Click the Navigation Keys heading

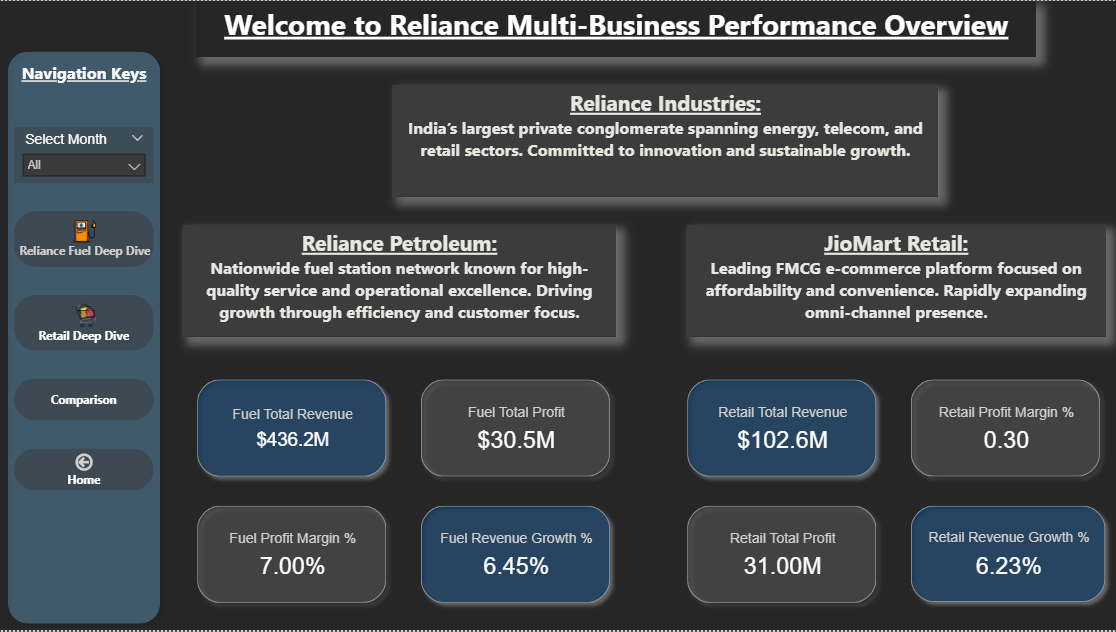point(84,74)
